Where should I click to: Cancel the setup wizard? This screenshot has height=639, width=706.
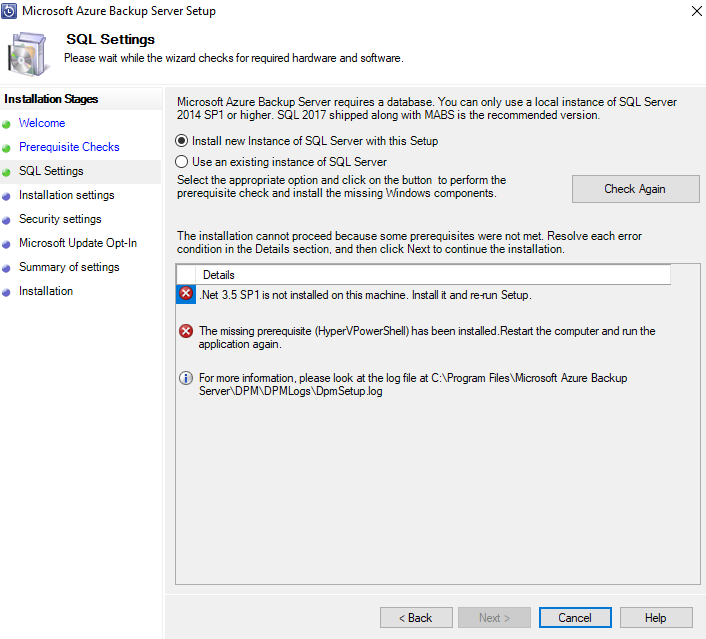(575, 617)
